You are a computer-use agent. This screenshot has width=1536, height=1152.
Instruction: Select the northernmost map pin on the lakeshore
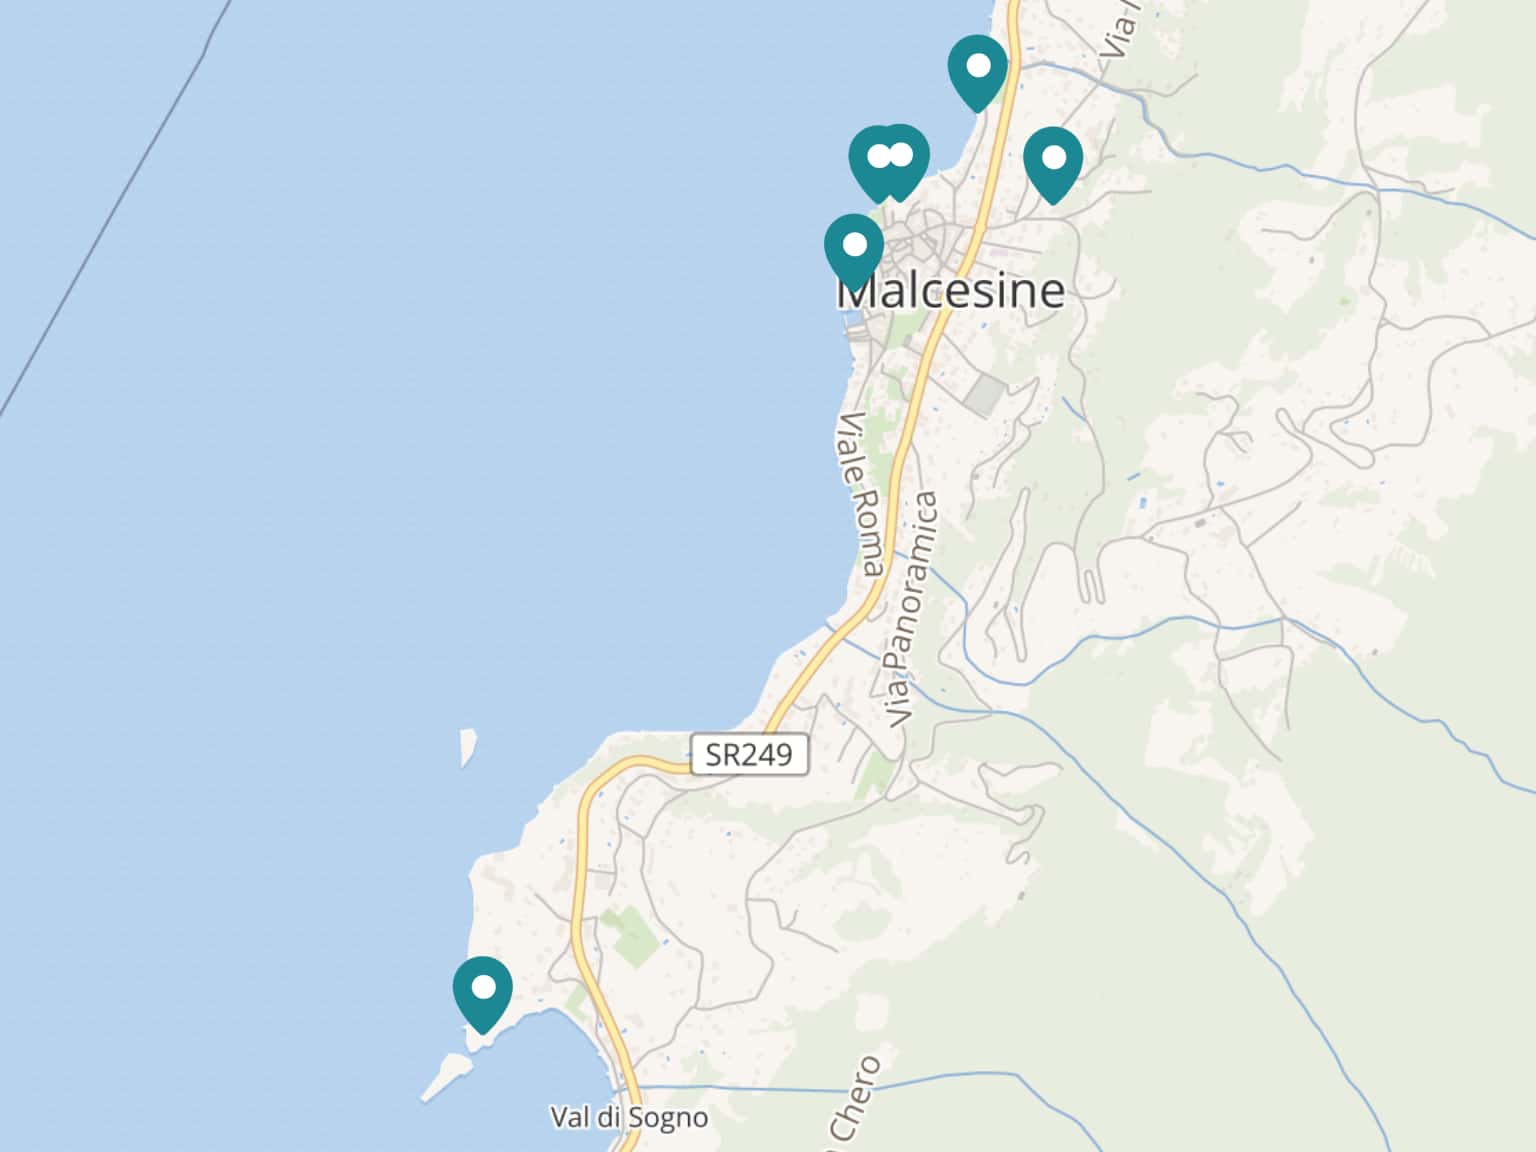(x=977, y=71)
